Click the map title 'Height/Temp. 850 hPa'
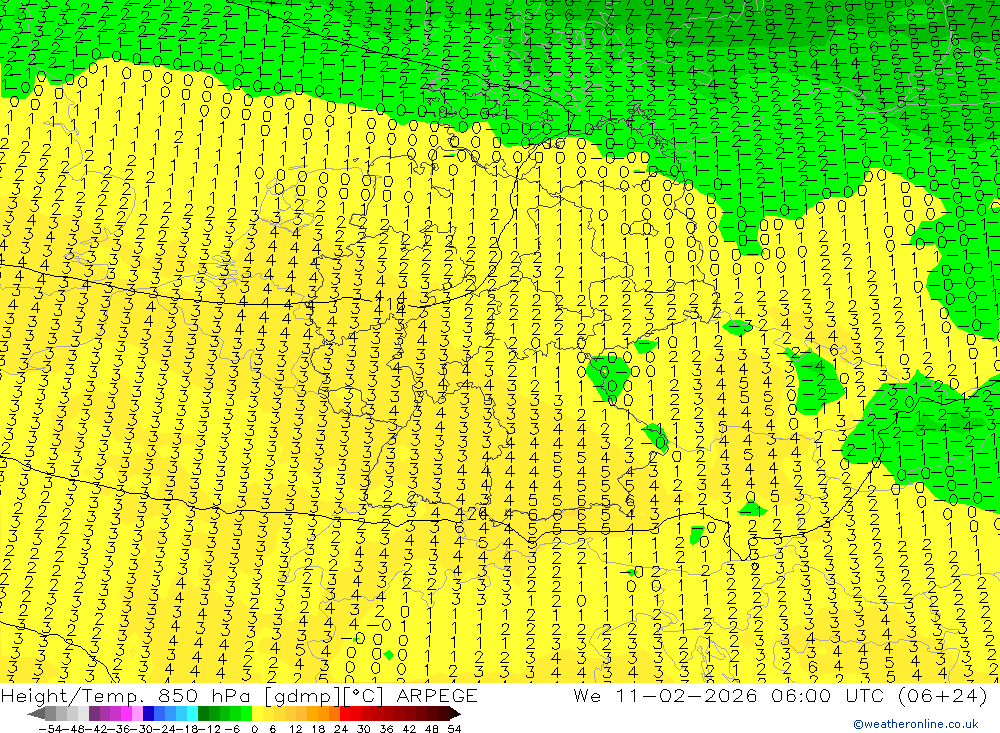This screenshot has width=1000, height=733. point(126,696)
